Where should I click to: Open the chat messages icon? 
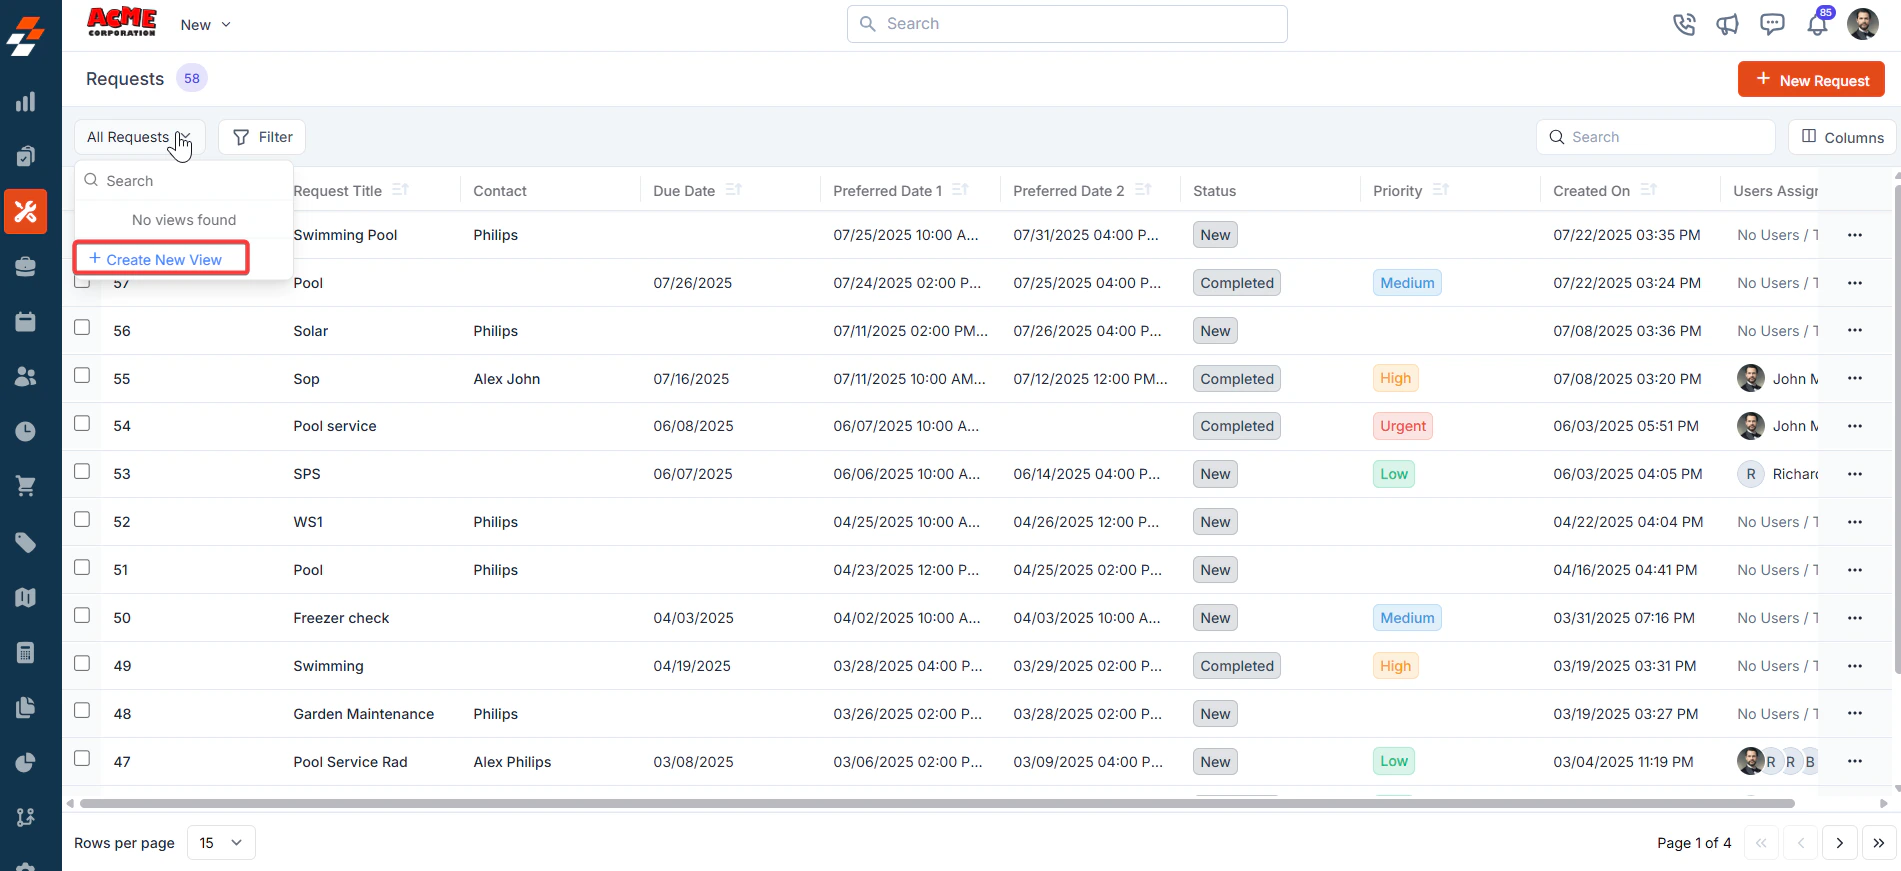1772,24
